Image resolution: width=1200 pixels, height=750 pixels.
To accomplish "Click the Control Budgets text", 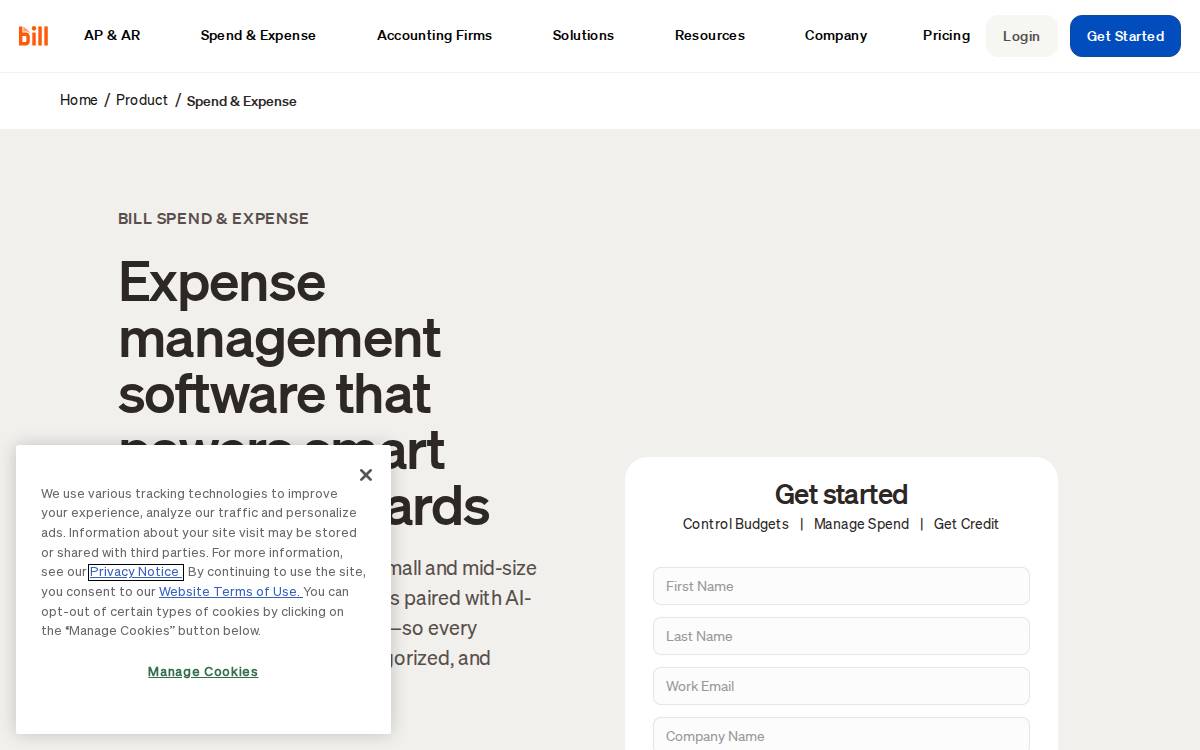I will coord(736,524).
